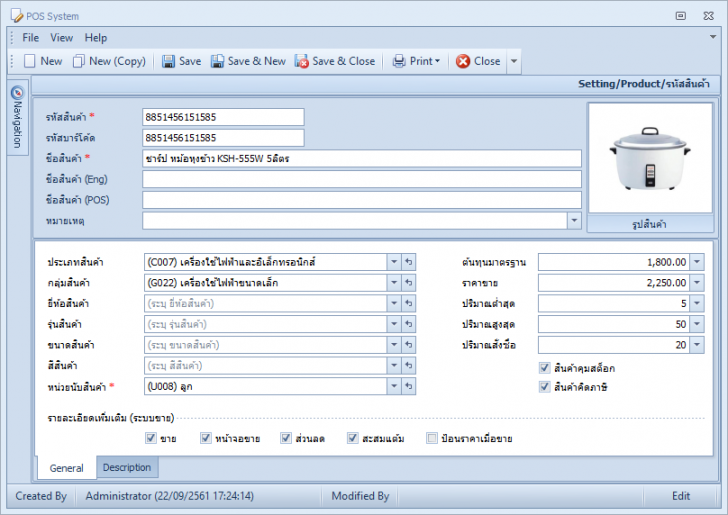Click the Print printer icon

click(x=399, y=61)
